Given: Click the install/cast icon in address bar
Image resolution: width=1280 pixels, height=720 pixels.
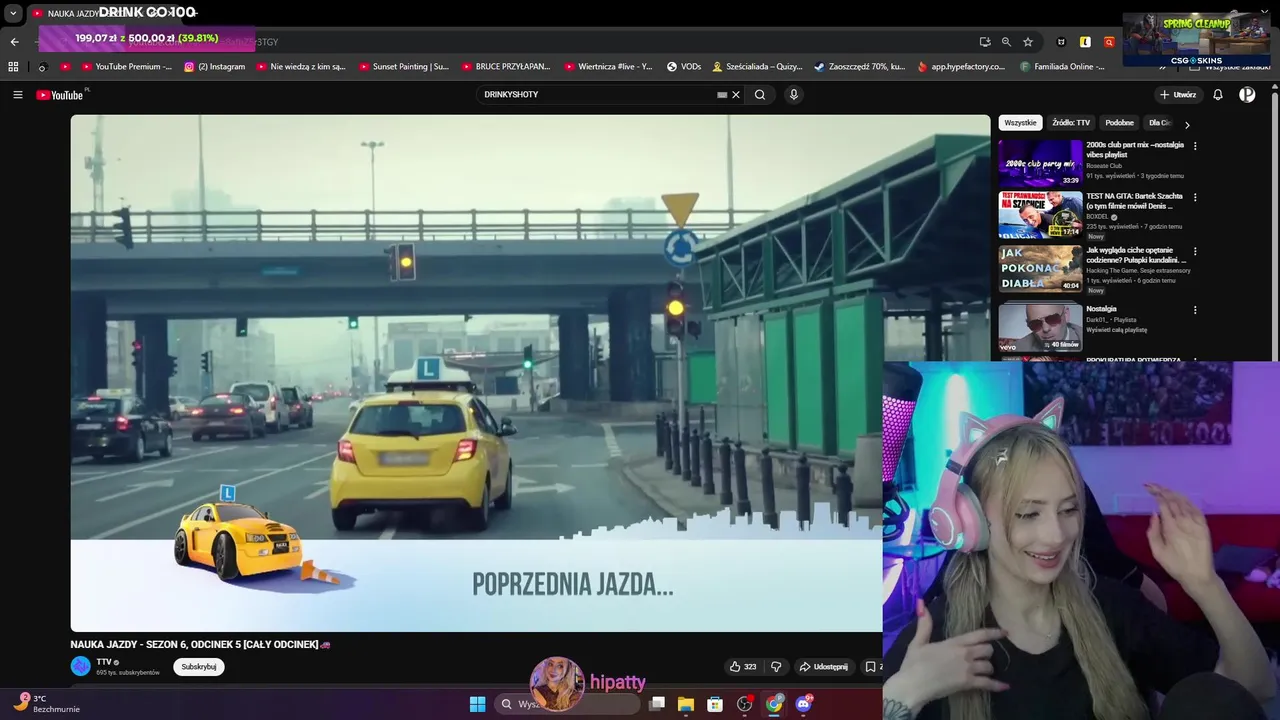Looking at the screenshot, I should [x=985, y=42].
